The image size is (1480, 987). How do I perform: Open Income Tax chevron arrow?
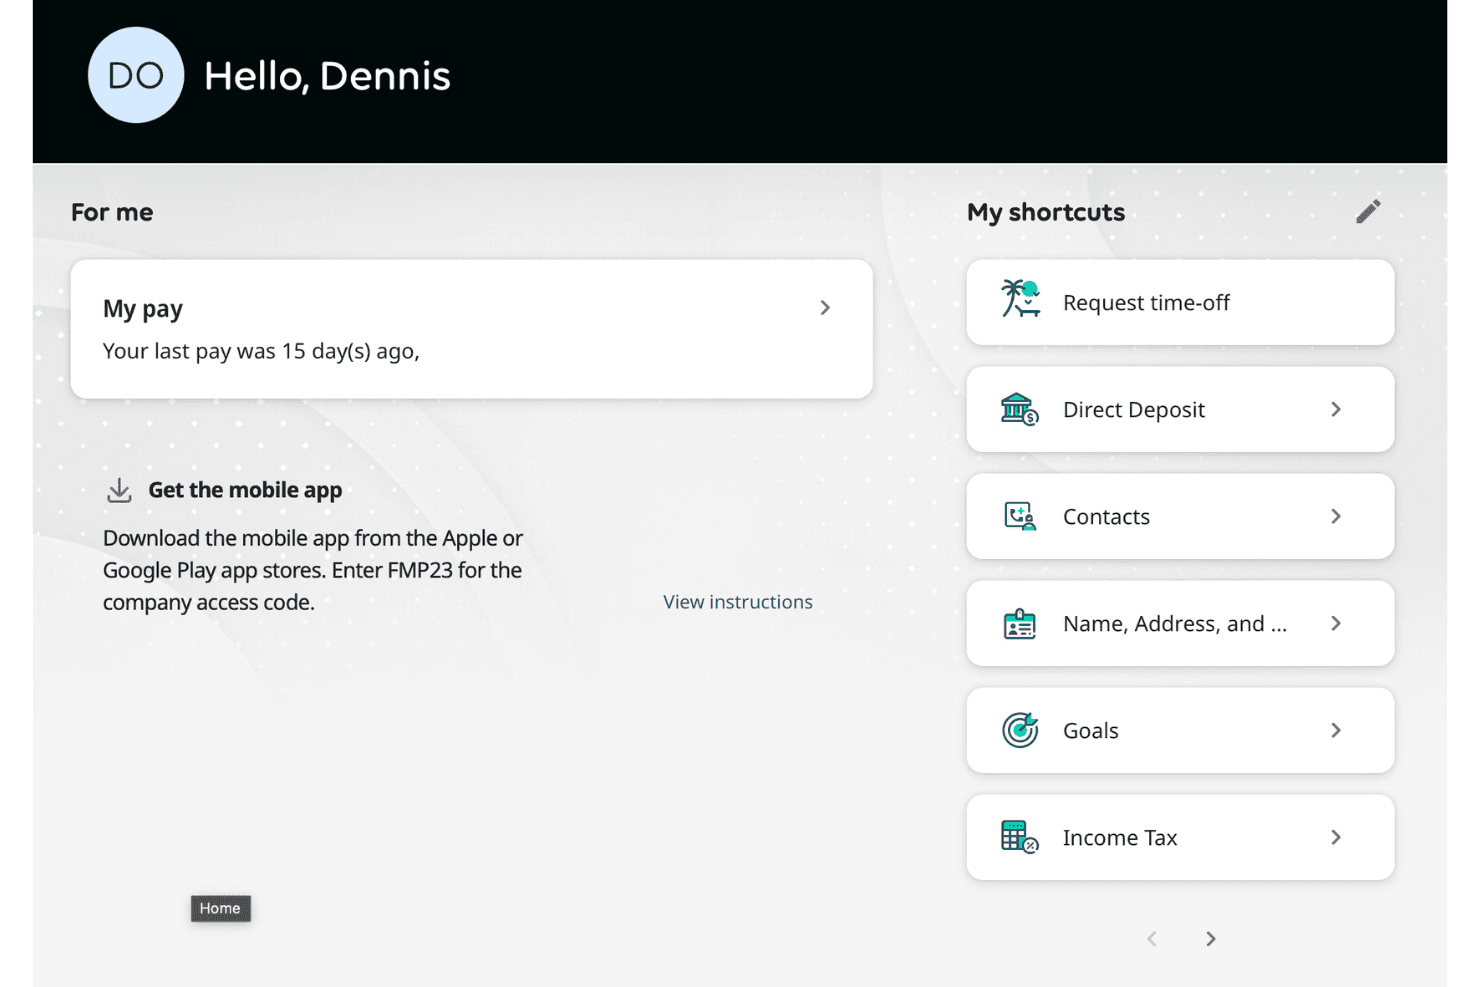click(x=1336, y=837)
